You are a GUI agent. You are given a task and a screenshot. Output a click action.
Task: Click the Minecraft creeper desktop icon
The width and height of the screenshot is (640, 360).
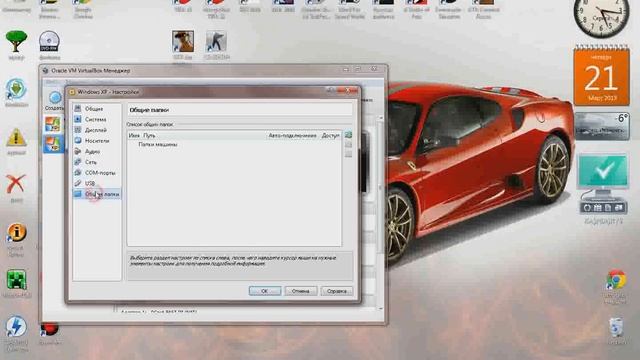16,280
